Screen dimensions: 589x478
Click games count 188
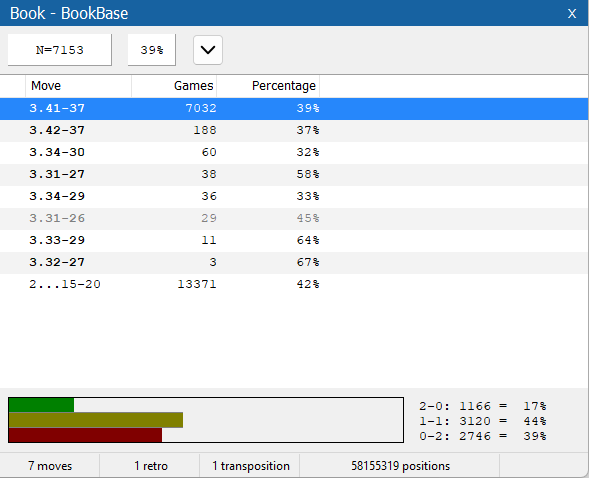pyautogui.click(x=205, y=131)
